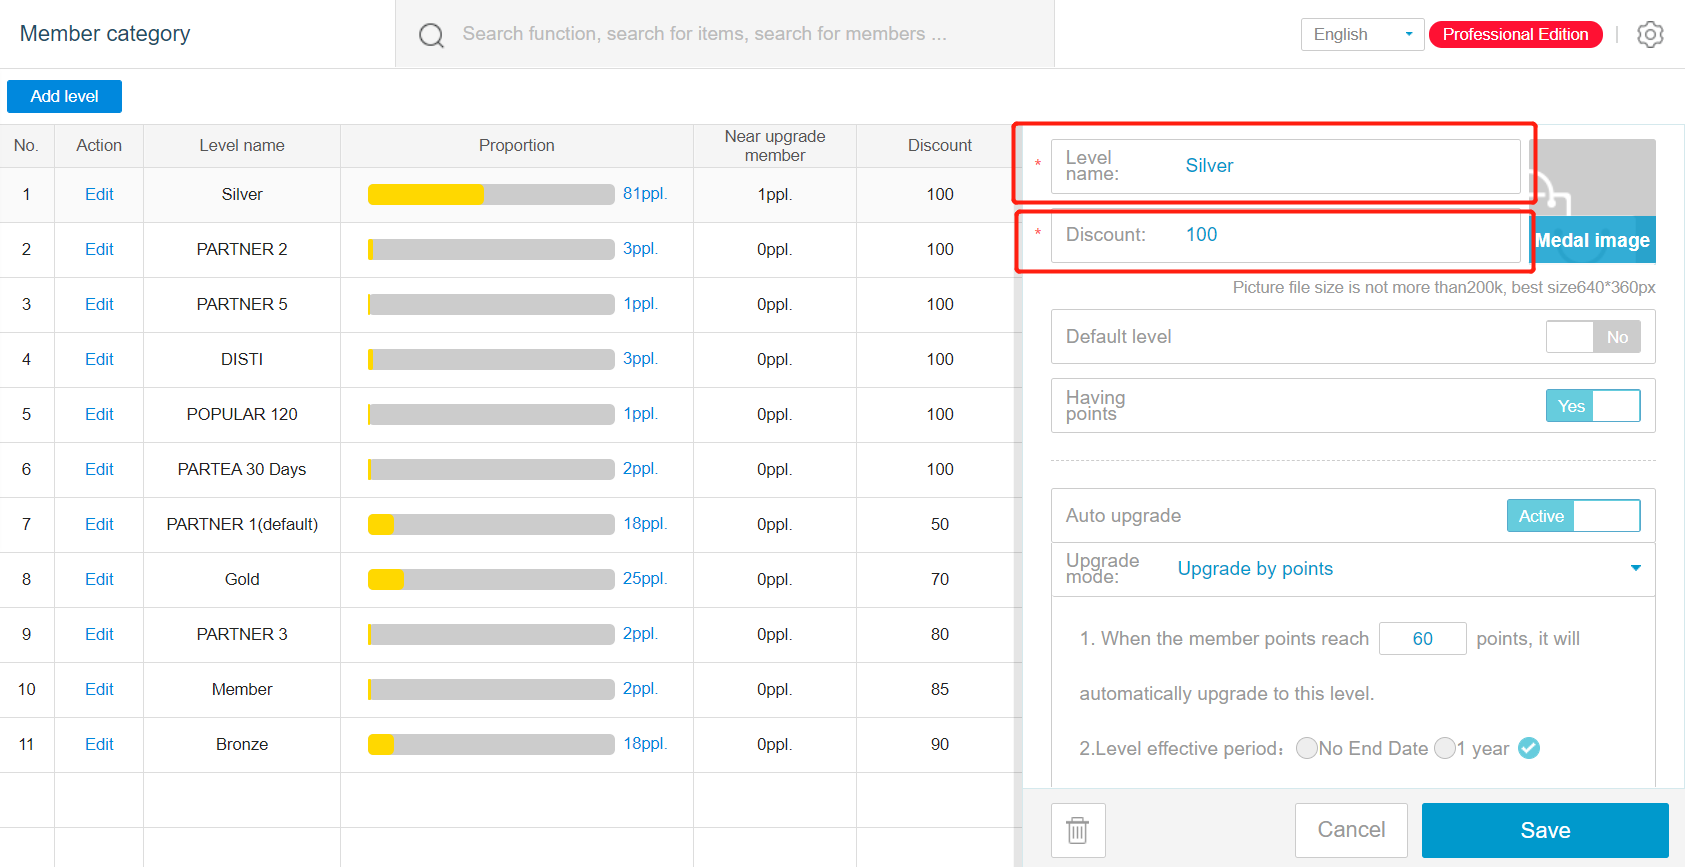Click the 81ppl. count for Silver

(x=645, y=193)
